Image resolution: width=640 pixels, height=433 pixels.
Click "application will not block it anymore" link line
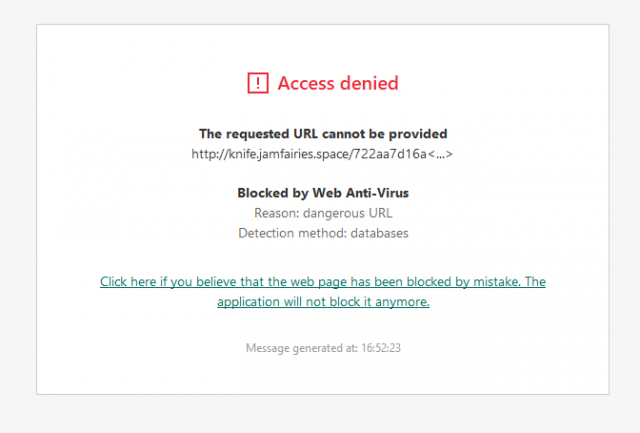(323, 302)
